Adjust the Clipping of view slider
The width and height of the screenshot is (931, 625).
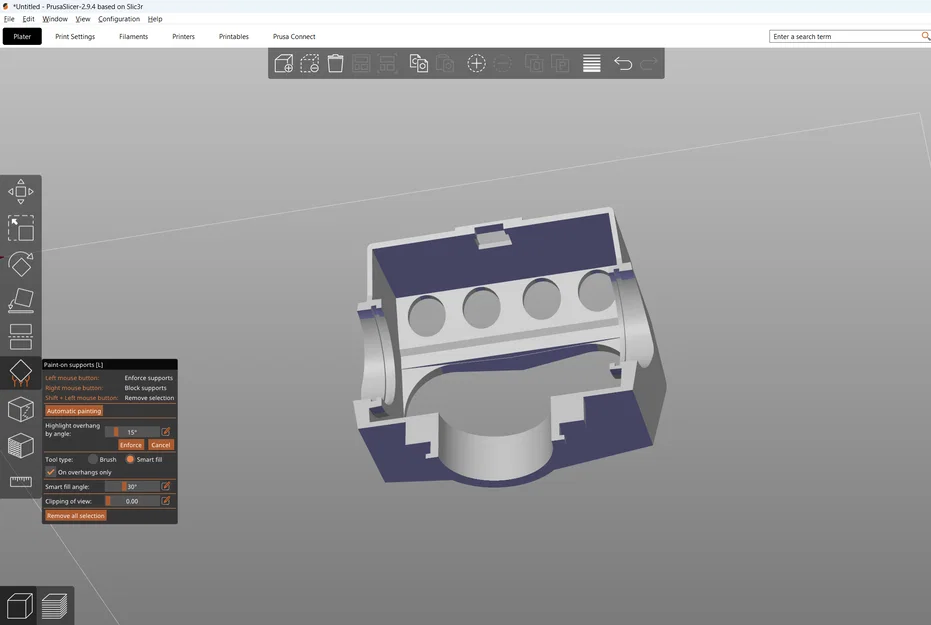(132, 501)
